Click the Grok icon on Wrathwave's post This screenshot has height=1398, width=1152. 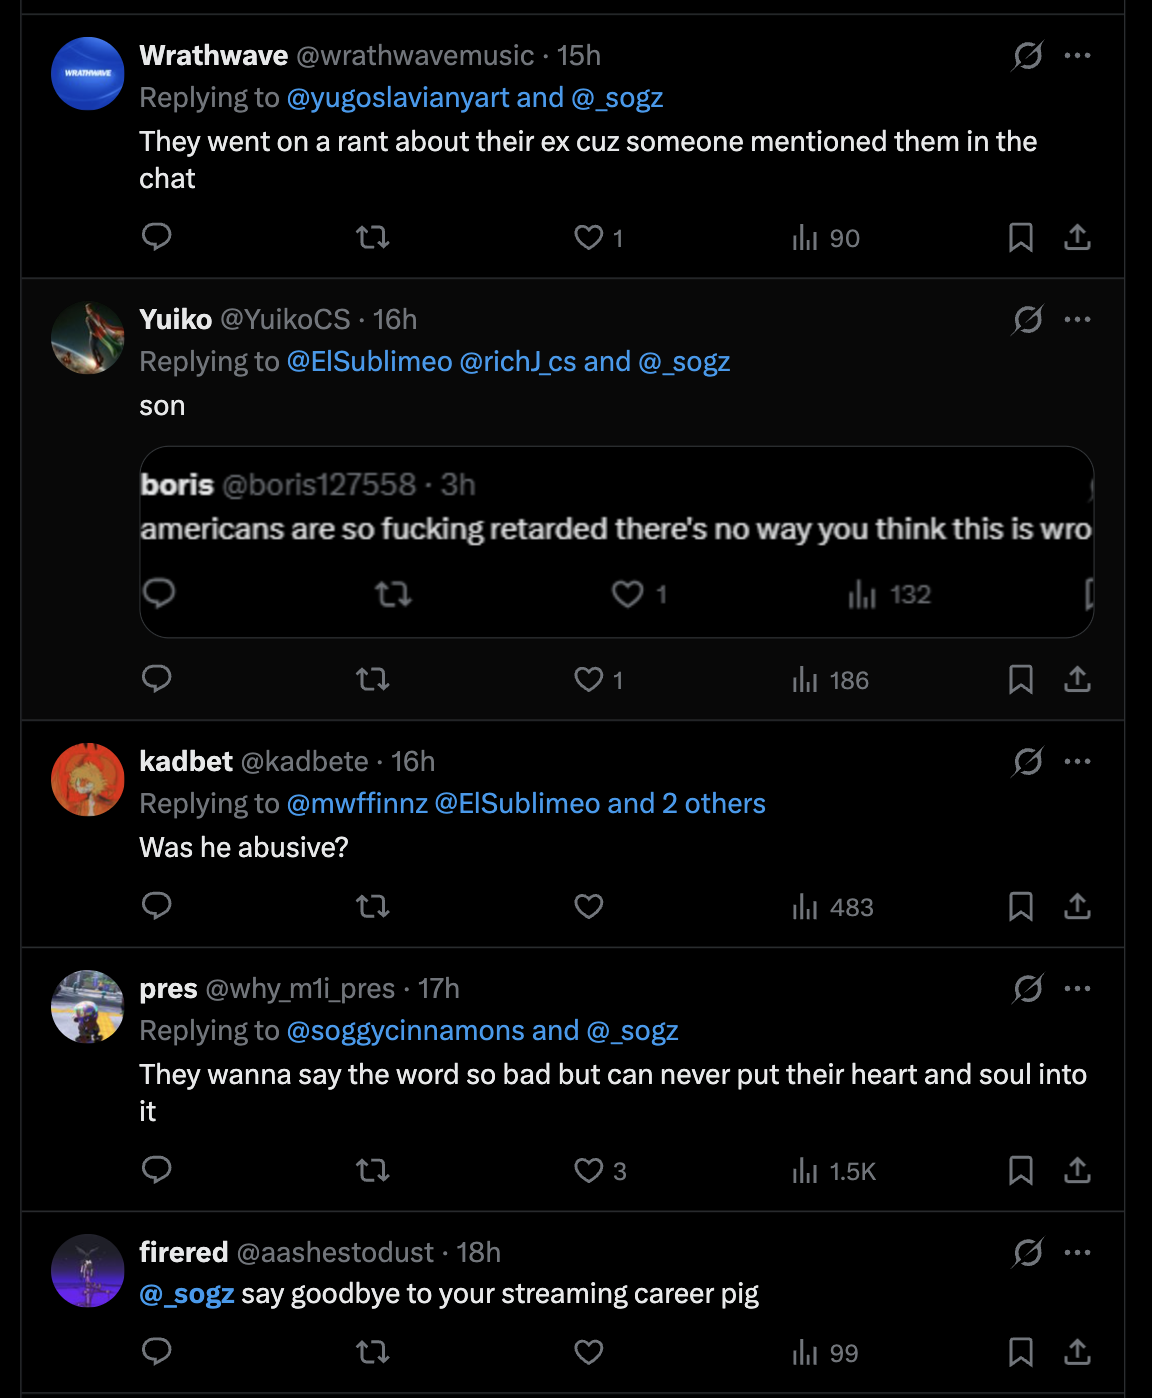pyautogui.click(x=1027, y=56)
